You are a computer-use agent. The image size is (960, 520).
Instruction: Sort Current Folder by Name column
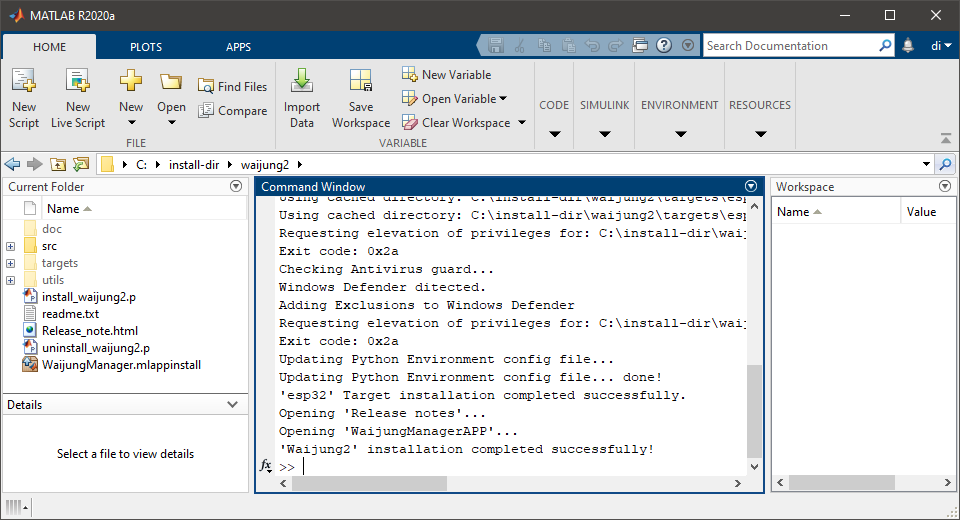69,209
